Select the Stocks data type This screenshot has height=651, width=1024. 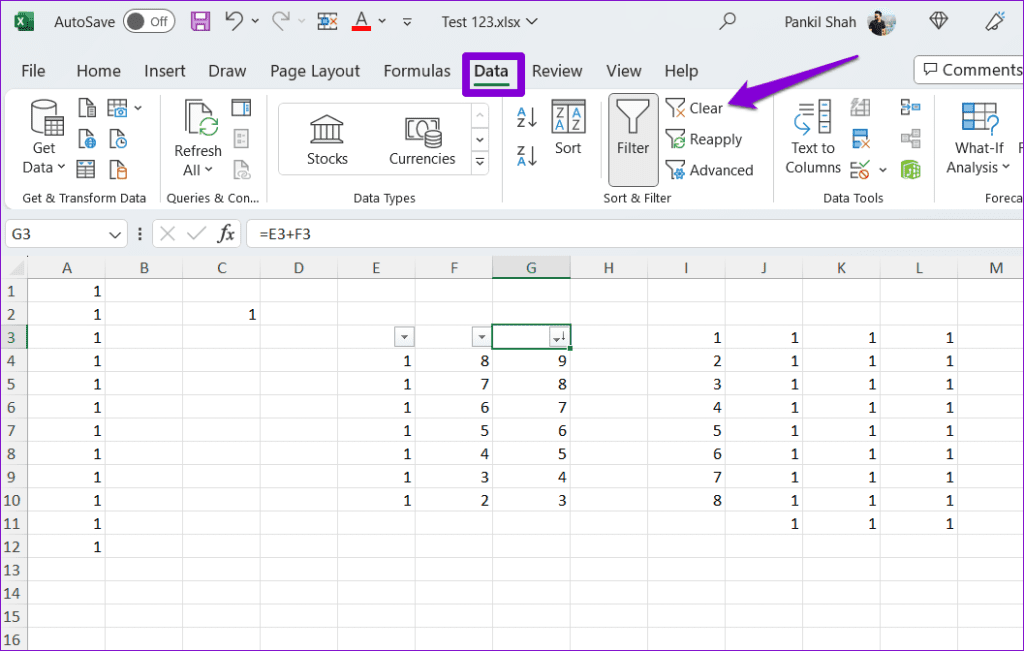pos(327,140)
